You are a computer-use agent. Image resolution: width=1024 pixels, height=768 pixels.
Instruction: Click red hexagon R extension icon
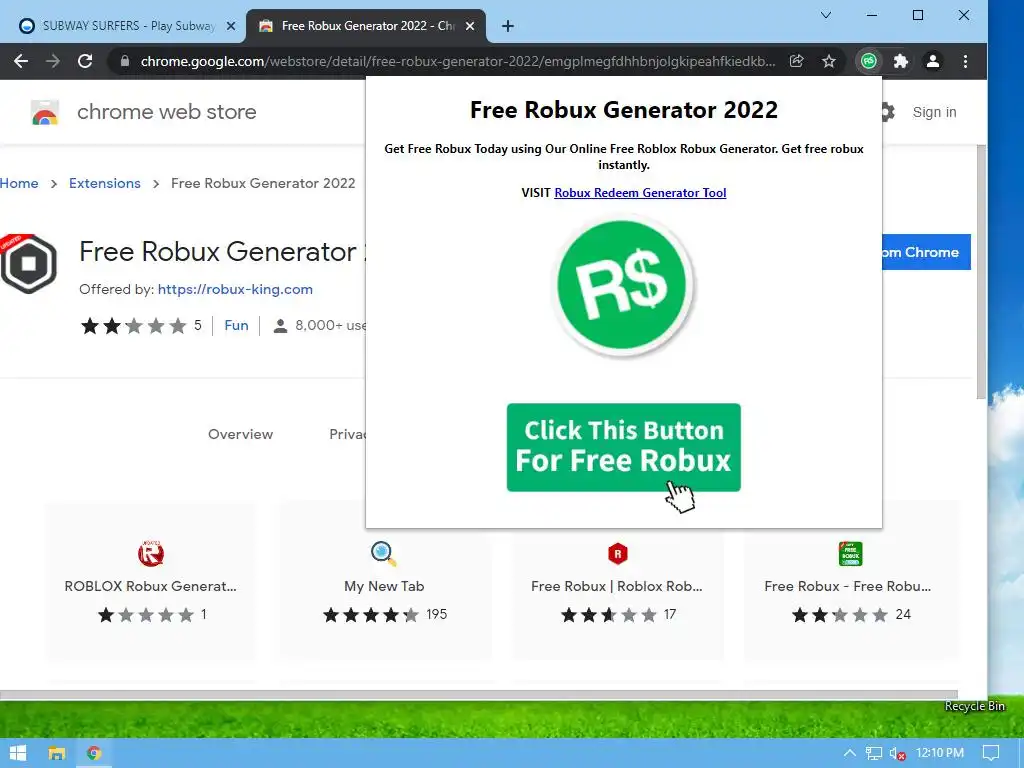point(617,554)
